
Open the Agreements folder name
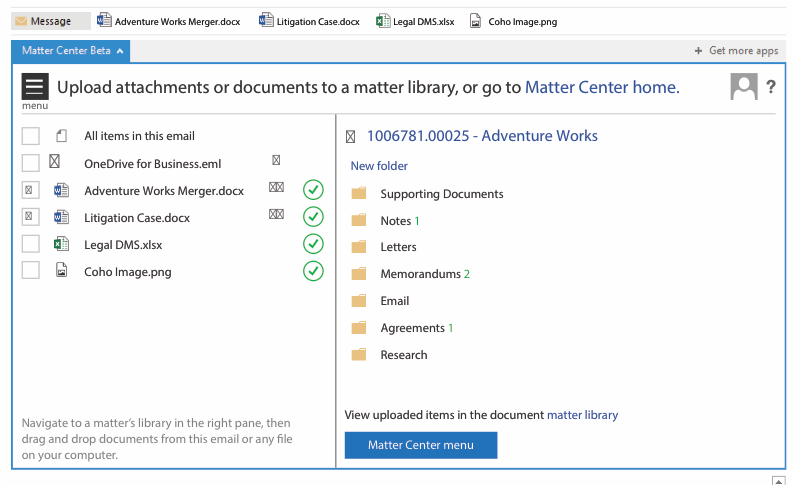(x=412, y=328)
